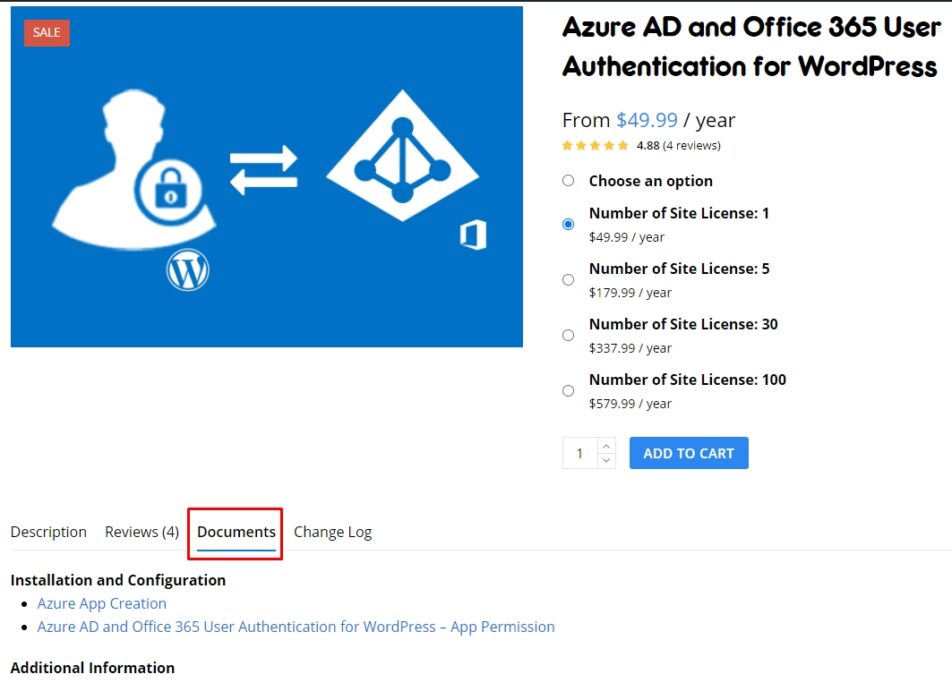Image resolution: width=952 pixels, height=683 pixels.
Task: Click the product featured image
Action: (267, 177)
